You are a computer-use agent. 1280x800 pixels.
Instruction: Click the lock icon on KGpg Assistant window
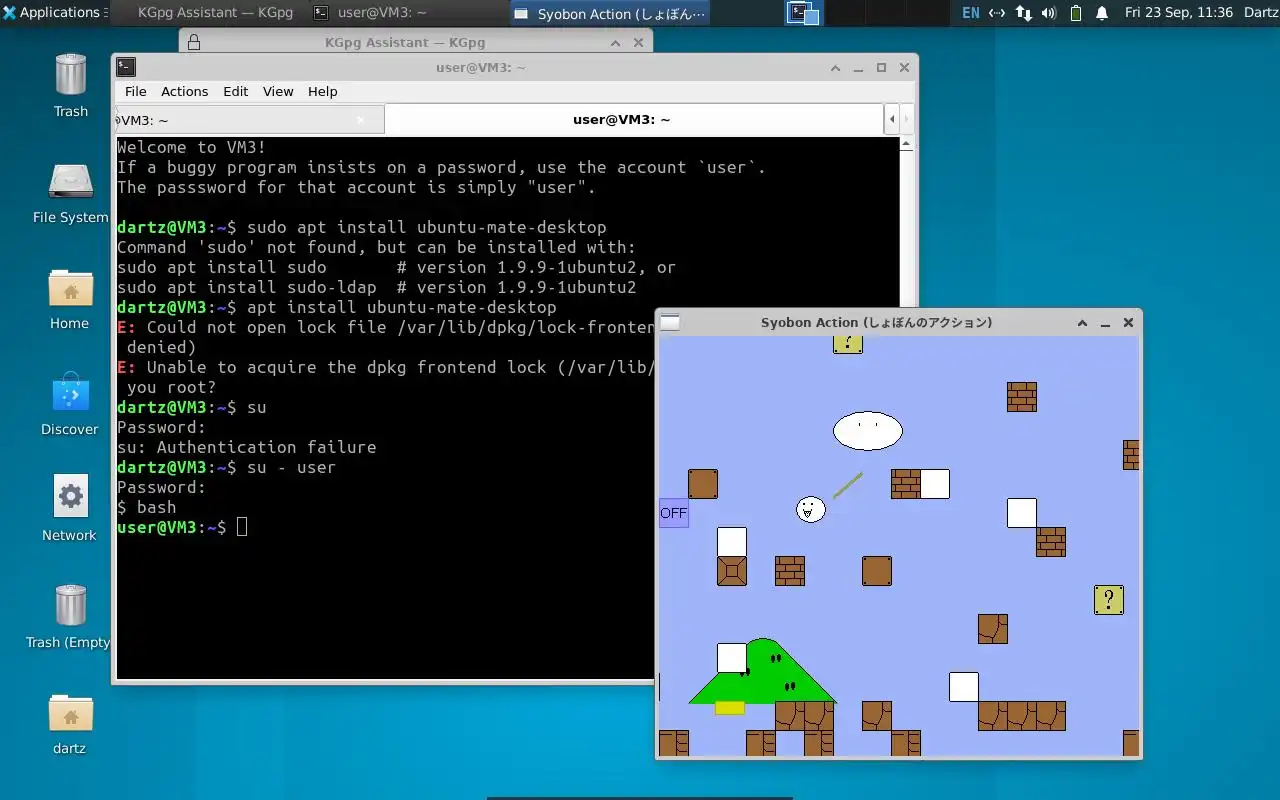[194, 42]
